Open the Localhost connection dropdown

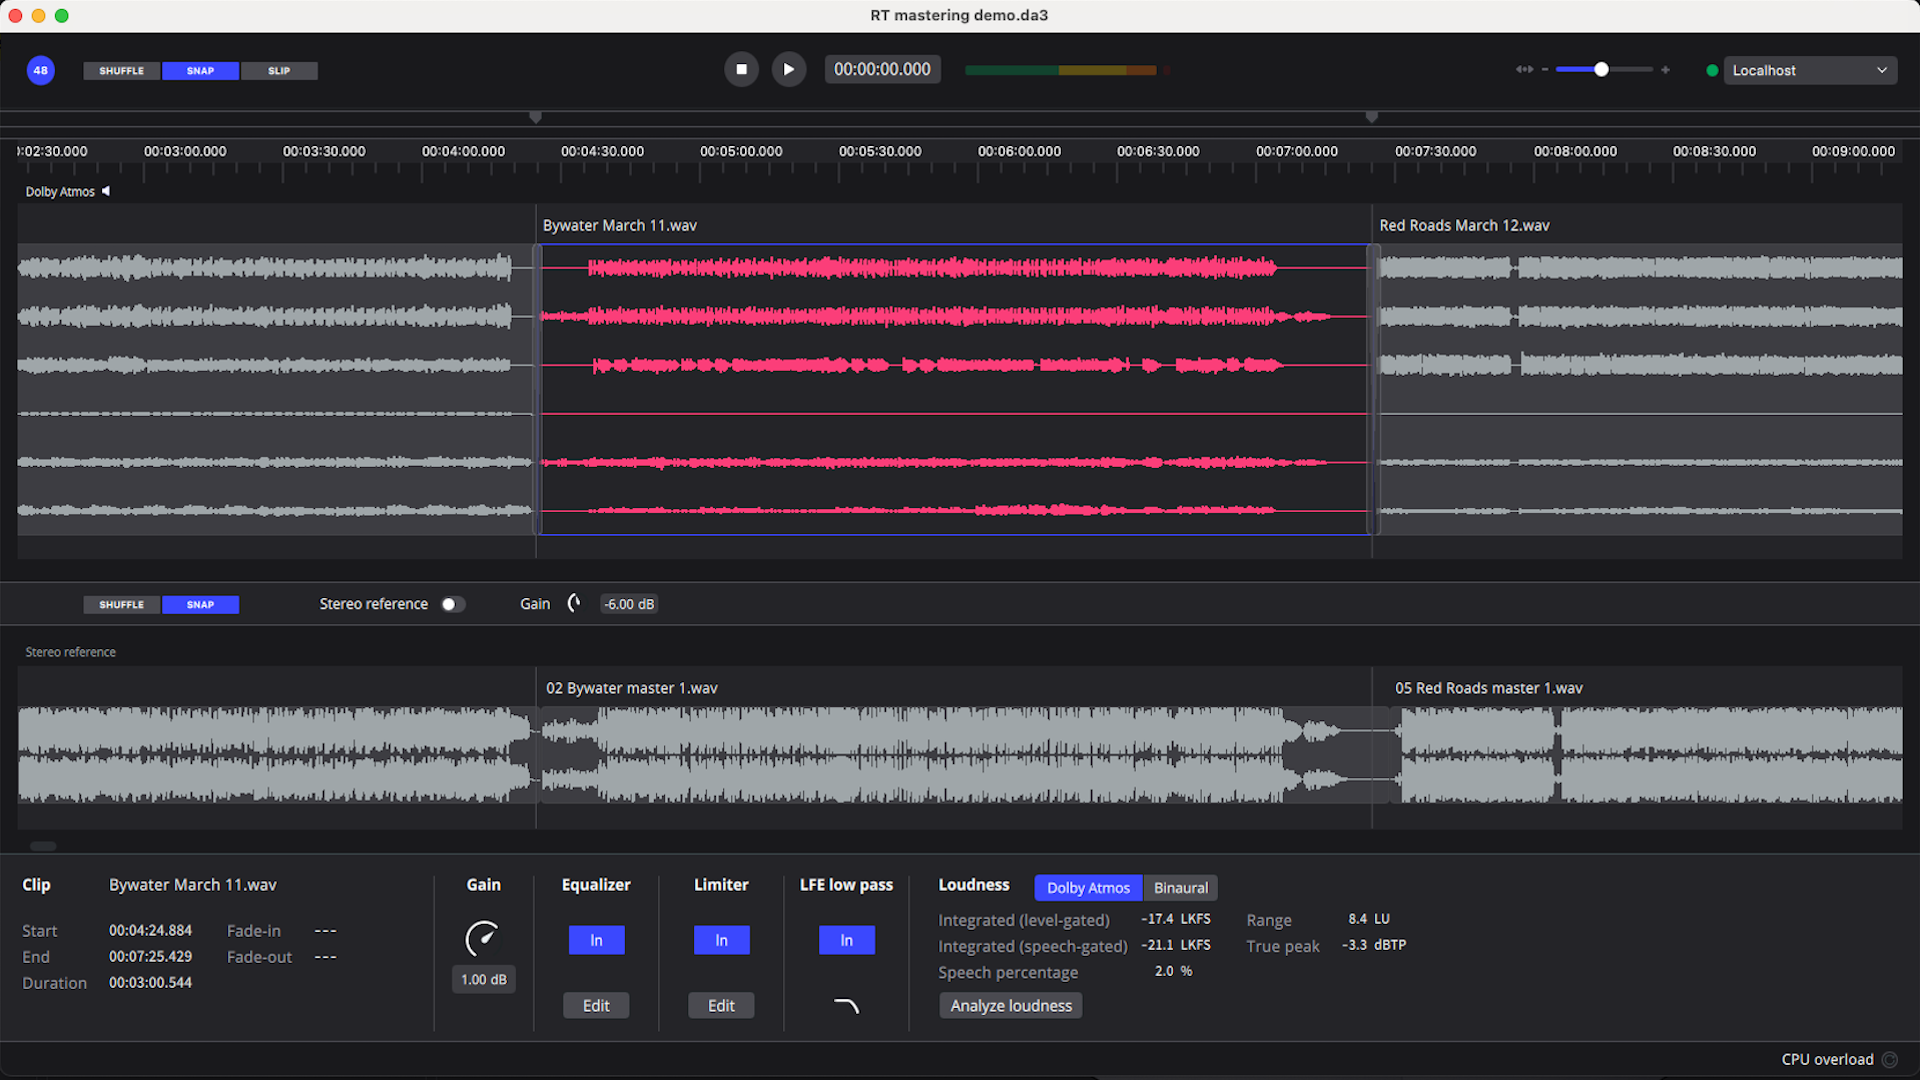[x=1809, y=70]
